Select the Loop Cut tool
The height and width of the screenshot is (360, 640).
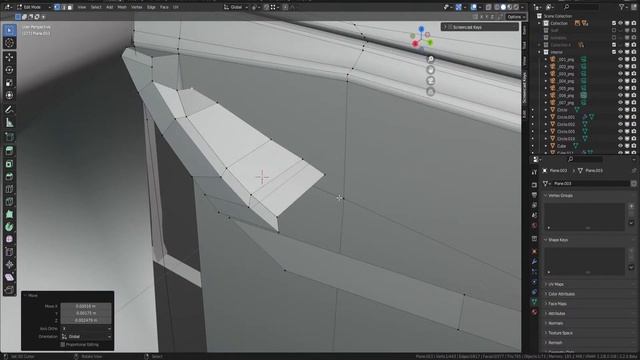[x=9, y=189]
